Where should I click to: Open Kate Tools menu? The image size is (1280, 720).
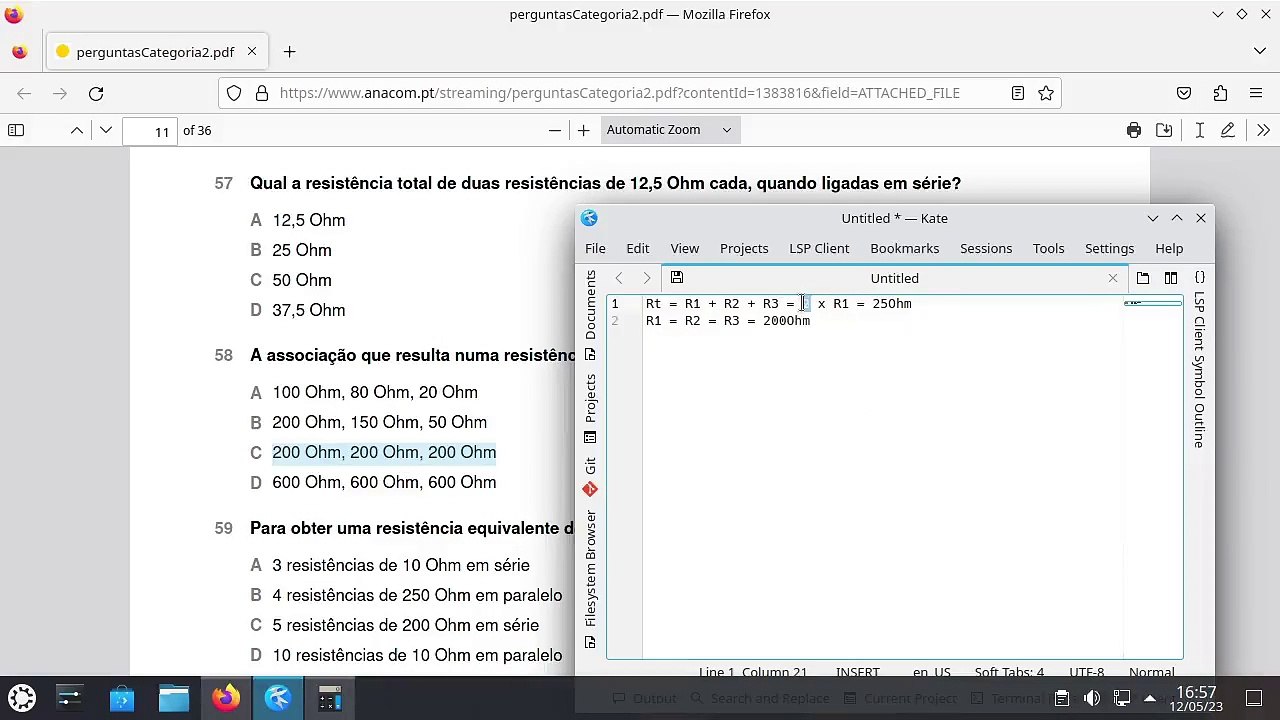click(1048, 248)
